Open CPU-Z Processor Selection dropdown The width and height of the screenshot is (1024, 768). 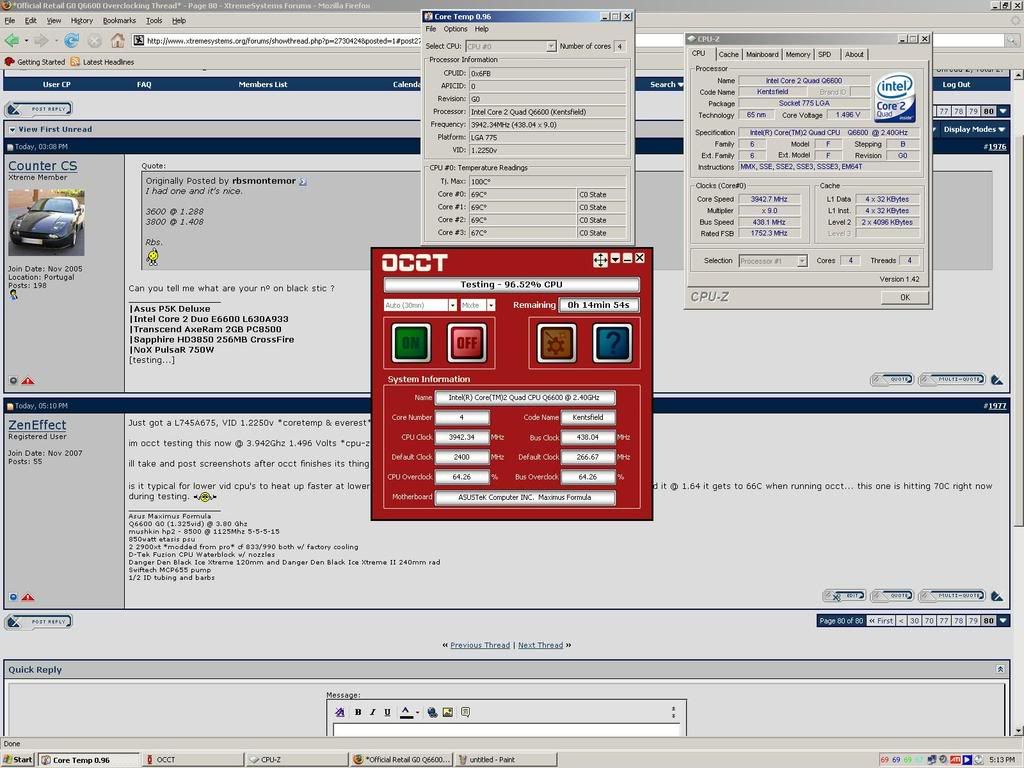[x=802, y=261]
